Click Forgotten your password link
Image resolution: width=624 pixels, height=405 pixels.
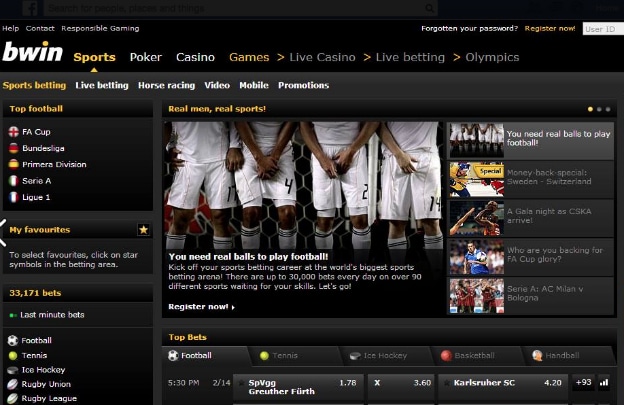pyautogui.click(x=470, y=29)
